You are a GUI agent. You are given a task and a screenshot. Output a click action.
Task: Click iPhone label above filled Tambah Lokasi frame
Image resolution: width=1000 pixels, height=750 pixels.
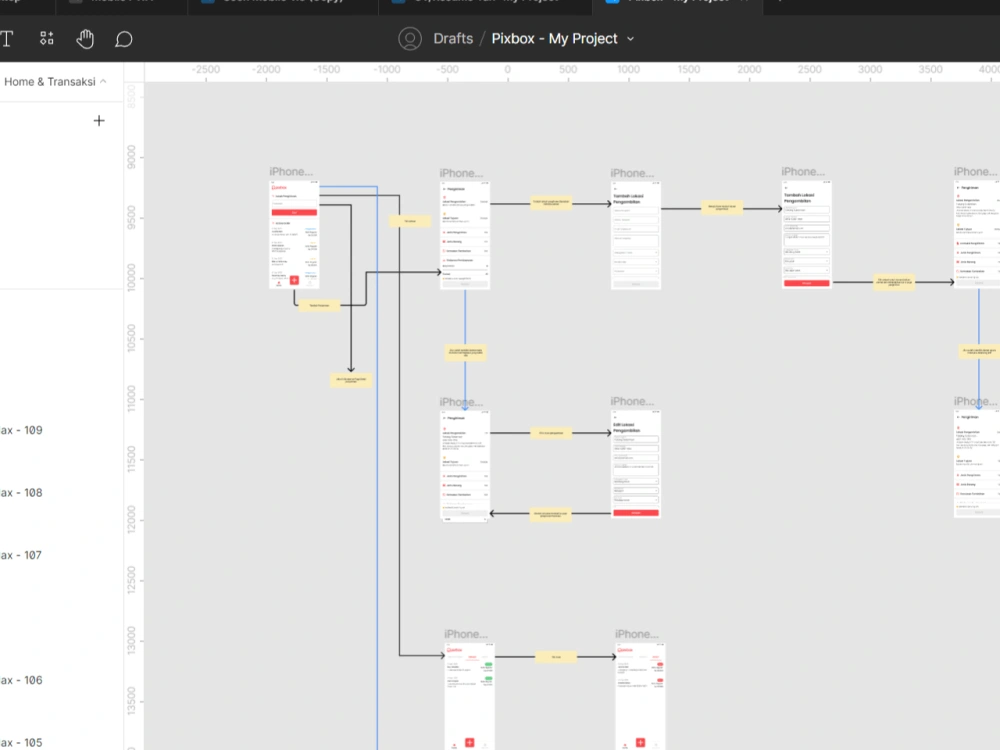803,172
